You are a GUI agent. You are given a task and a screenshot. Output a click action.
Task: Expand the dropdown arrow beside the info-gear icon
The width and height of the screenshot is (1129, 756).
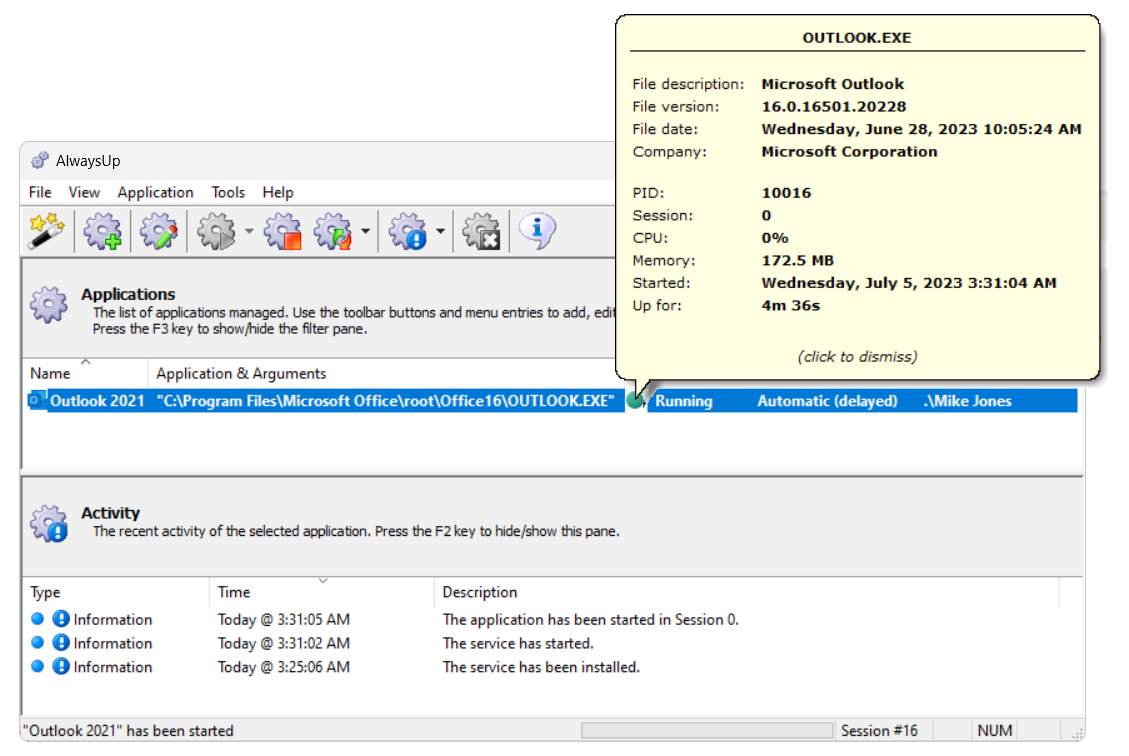(x=441, y=231)
